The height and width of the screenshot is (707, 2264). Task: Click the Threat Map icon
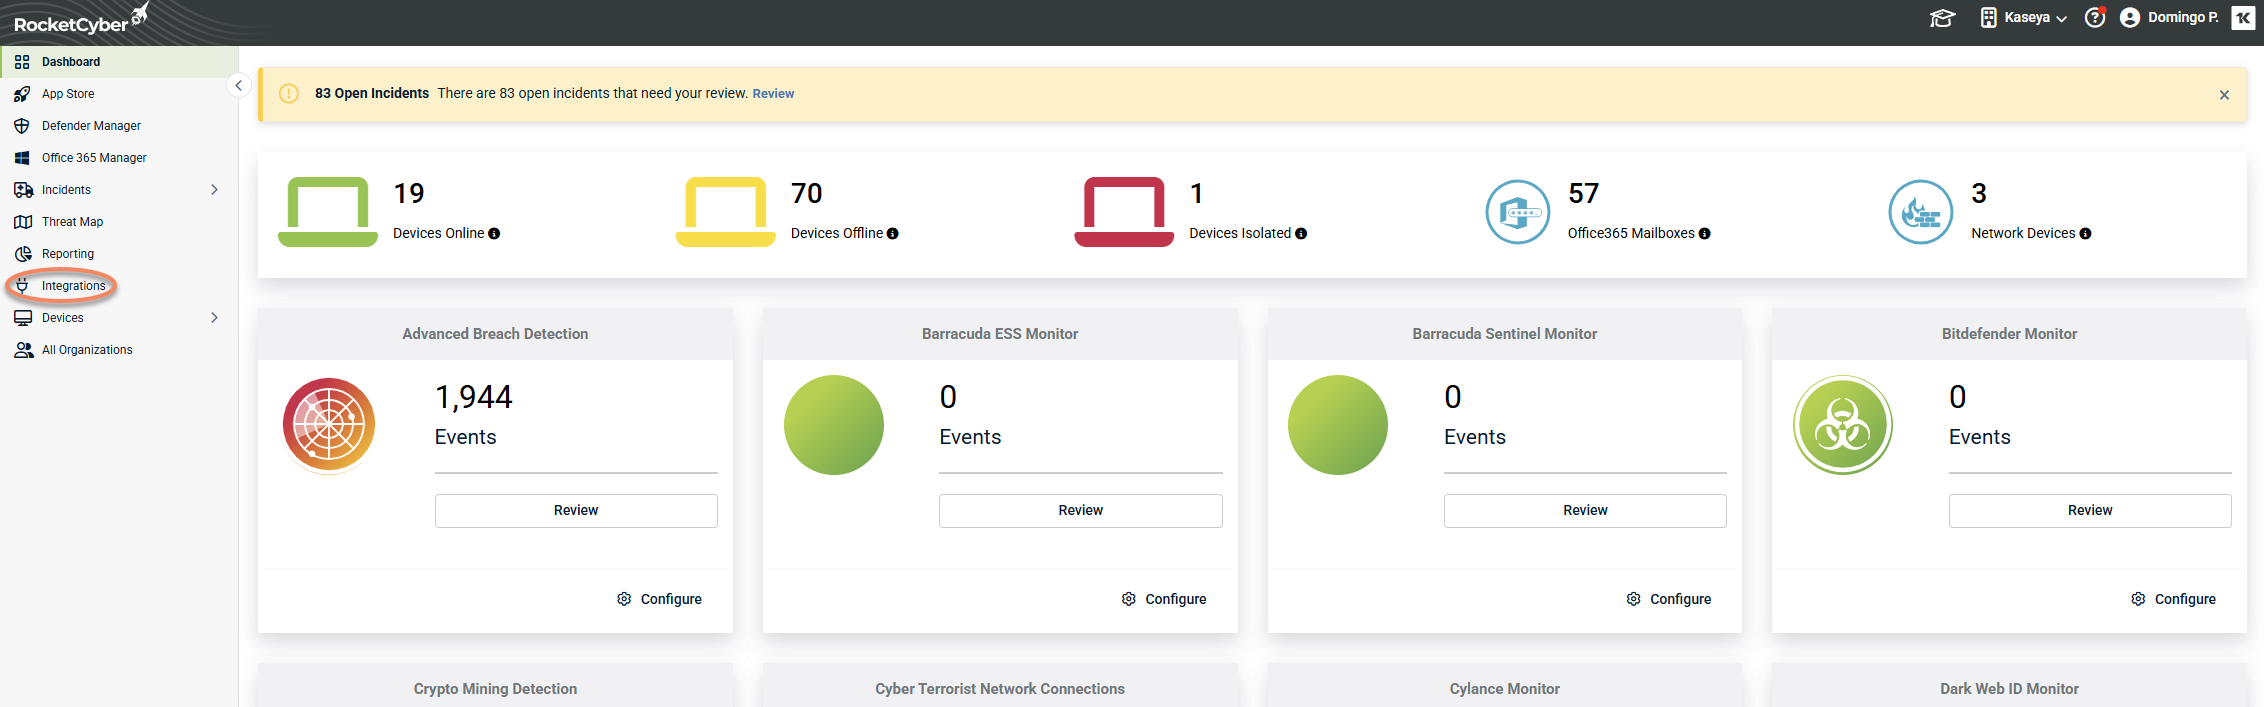(22, 222)
